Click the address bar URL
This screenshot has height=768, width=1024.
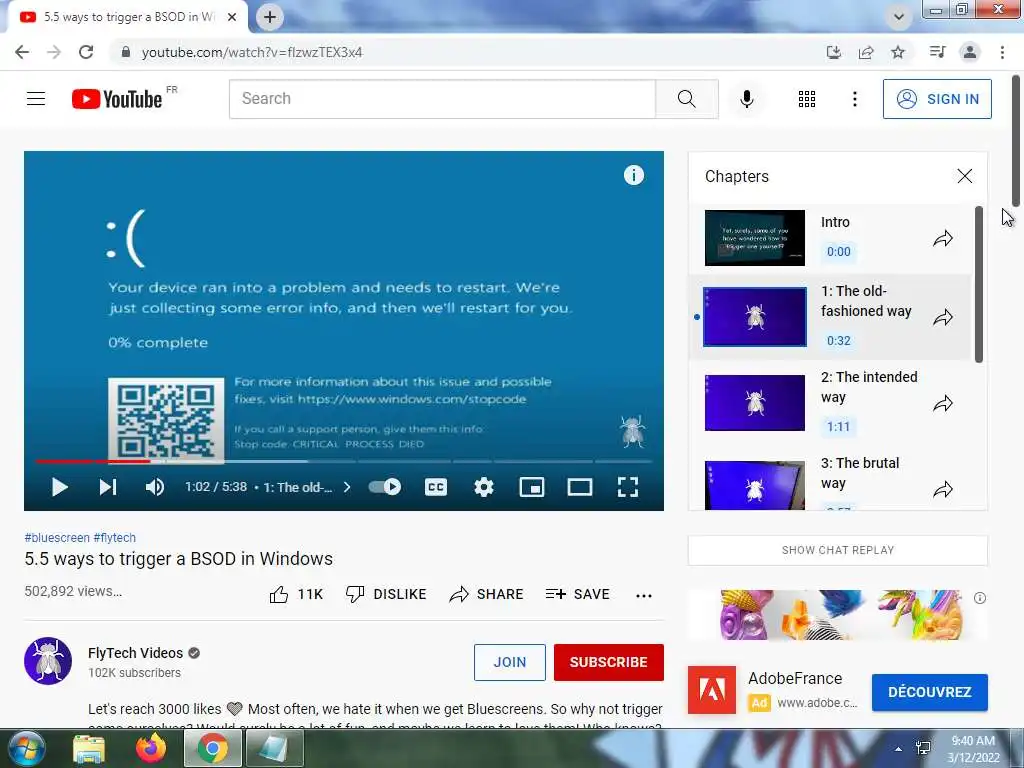251,52
